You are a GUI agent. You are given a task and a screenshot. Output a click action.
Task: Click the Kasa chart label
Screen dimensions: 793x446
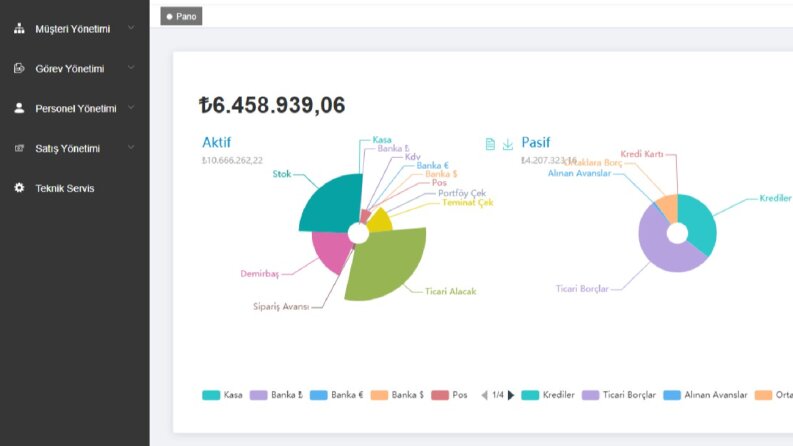pyautogui.click(x=382, y=140)
